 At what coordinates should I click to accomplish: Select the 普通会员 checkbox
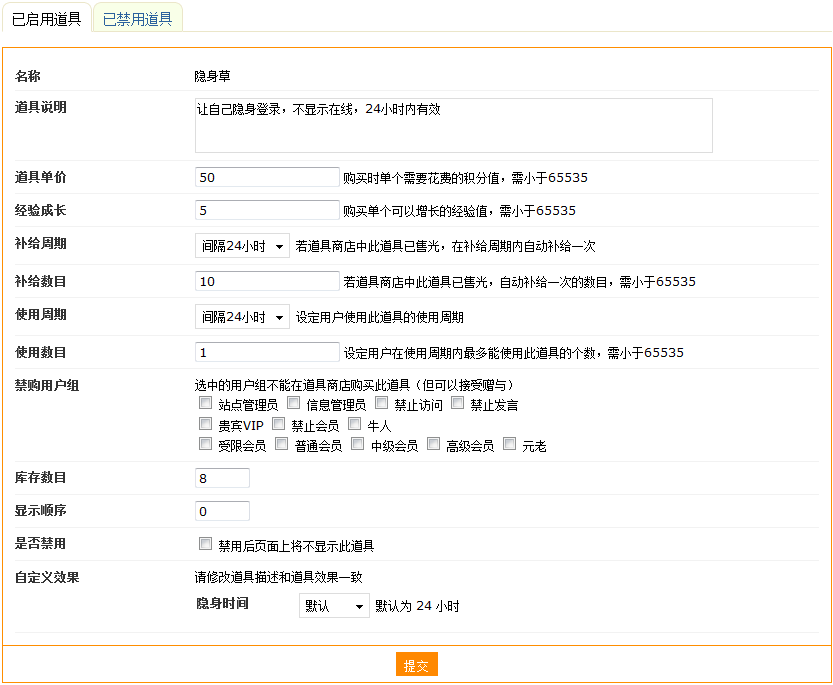coord(282,444)
